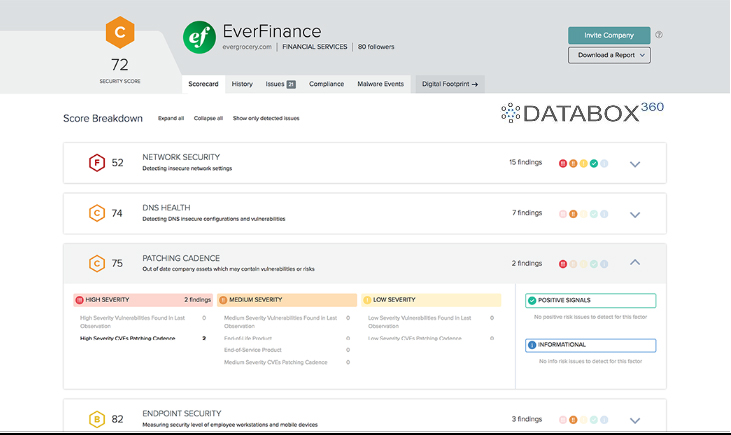731x435 pixels.
Task: Click the High Severity header bar
Action: 143,300
